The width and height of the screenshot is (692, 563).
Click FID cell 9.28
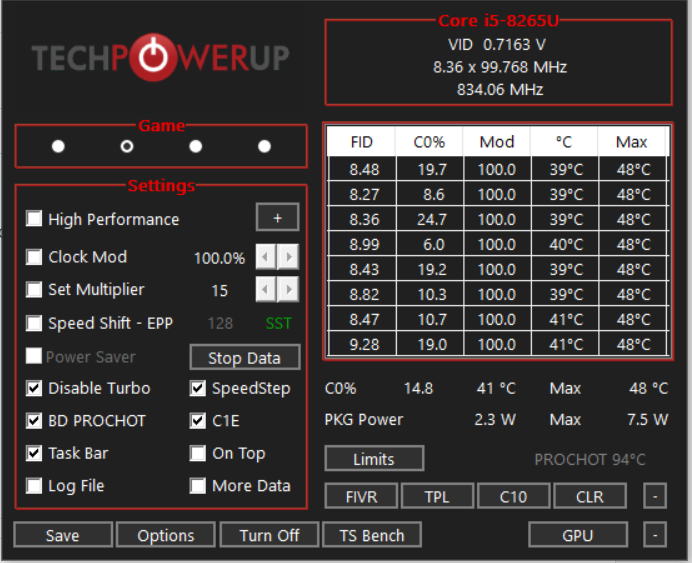coord(364,344)
